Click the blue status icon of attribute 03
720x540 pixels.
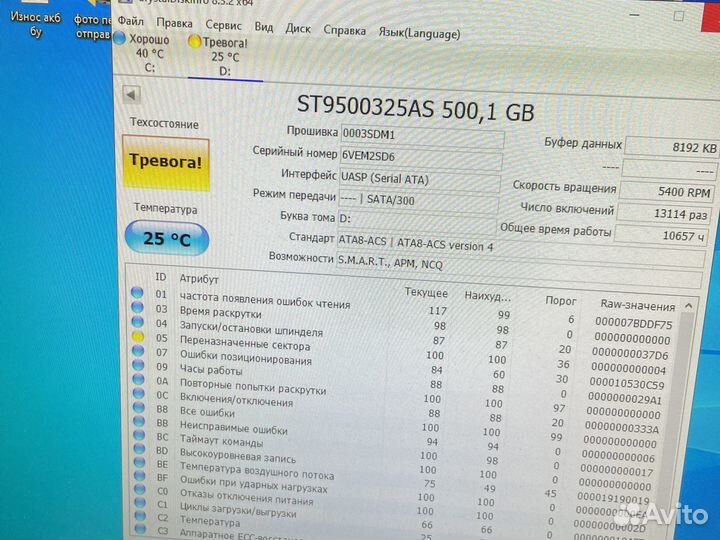click(137, 307)
